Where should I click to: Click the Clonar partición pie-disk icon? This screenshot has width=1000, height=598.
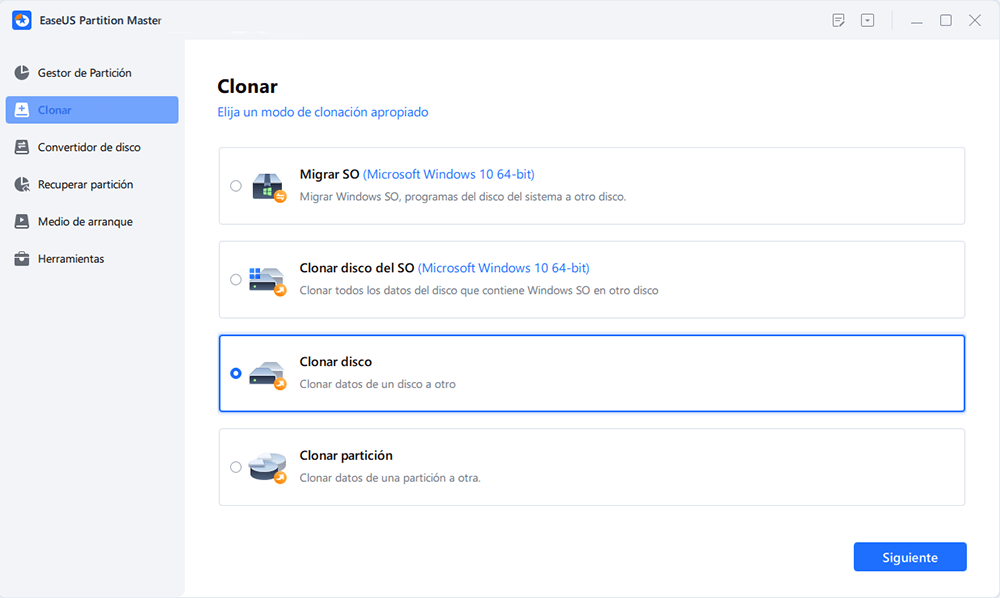267,469
